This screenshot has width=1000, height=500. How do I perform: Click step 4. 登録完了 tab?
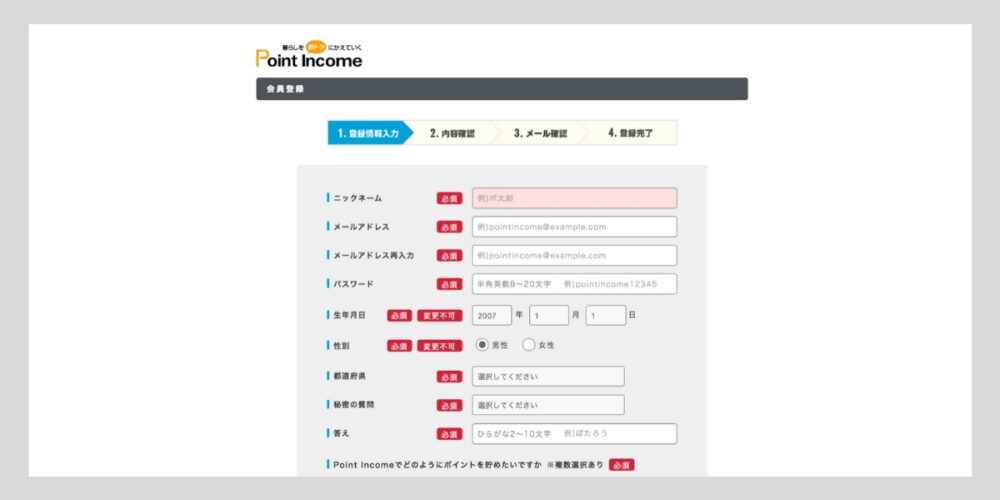coord(631,133)
